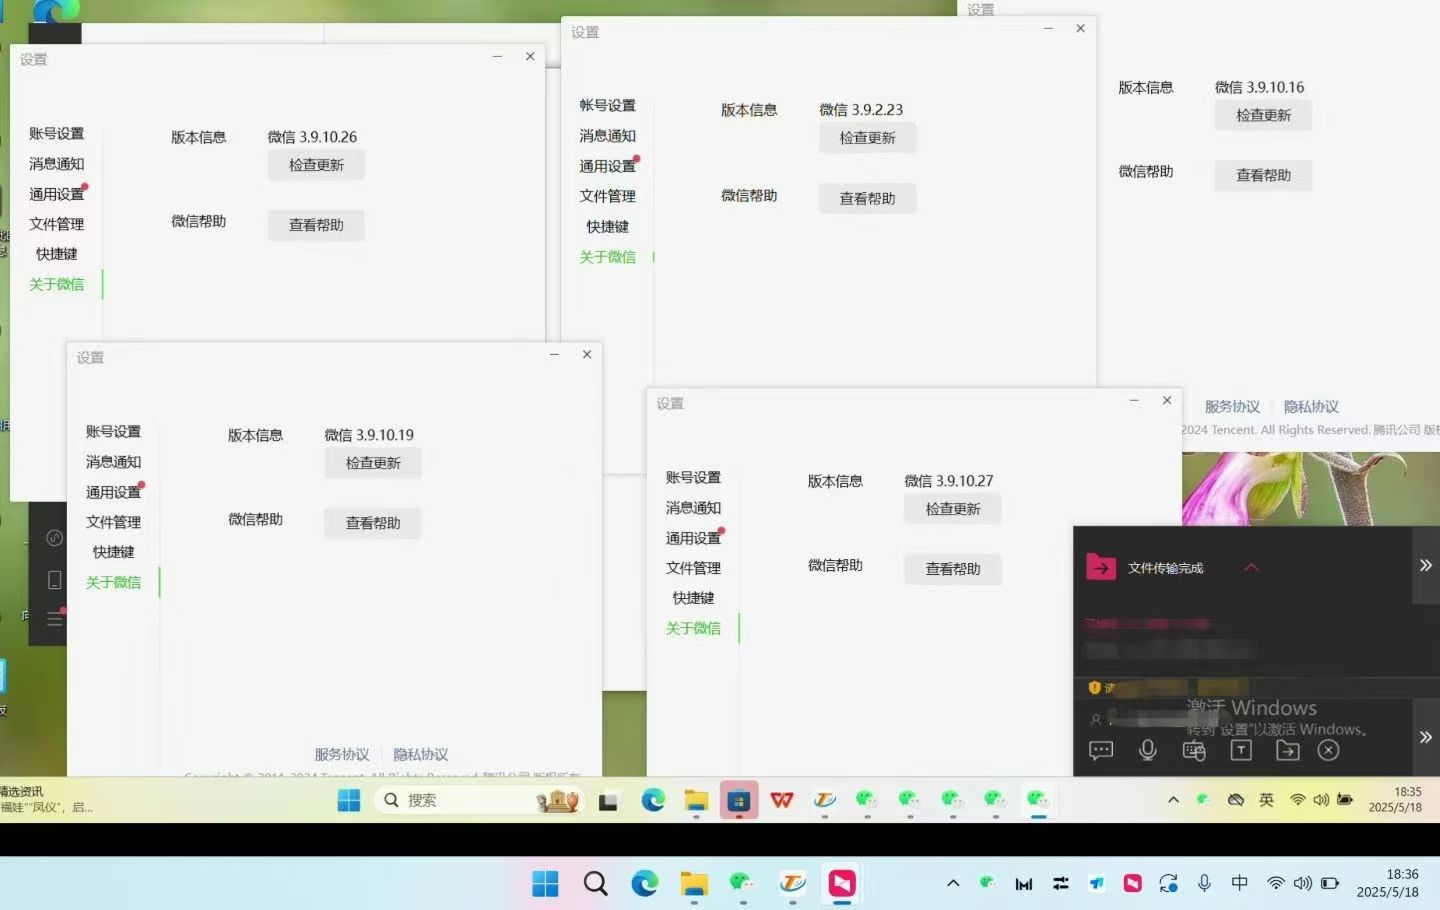Show hidden icons on local taskbar tray

(953, 883)
